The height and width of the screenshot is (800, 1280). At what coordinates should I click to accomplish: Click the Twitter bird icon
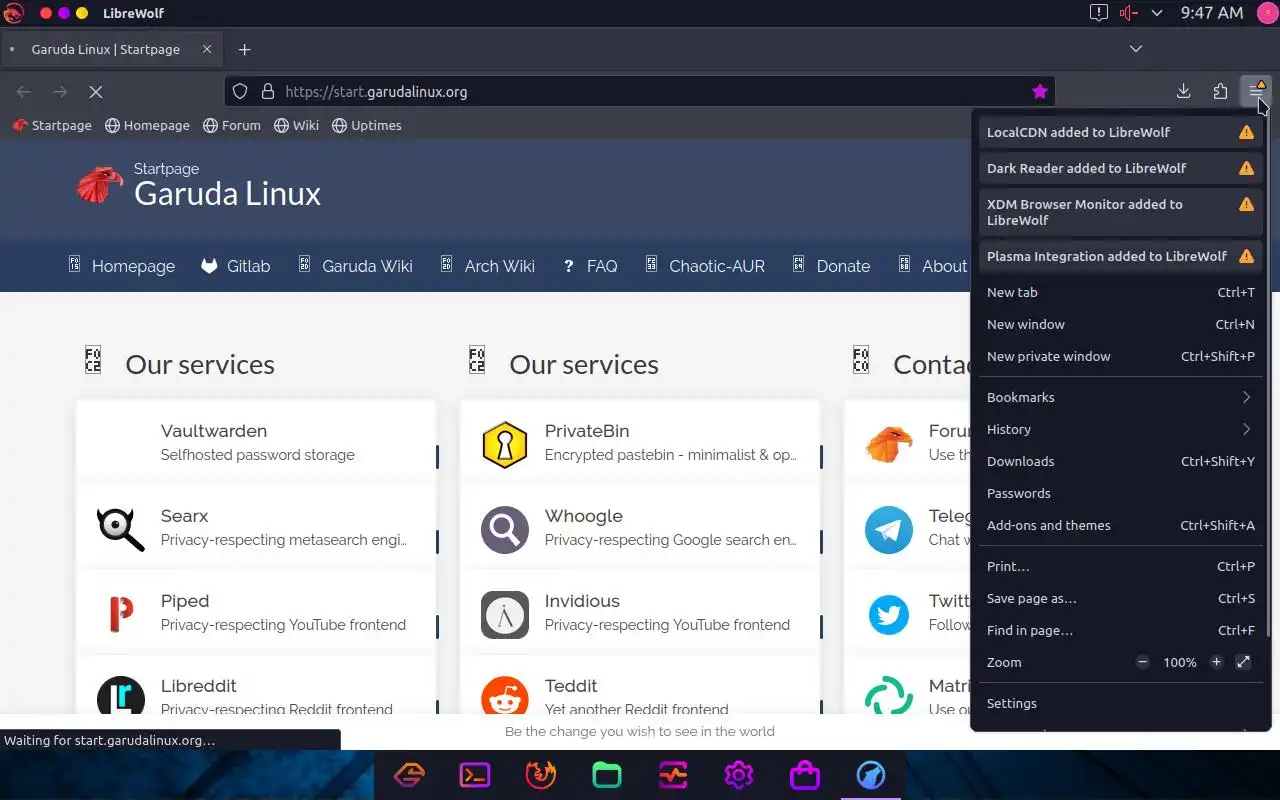click(888, 614)
